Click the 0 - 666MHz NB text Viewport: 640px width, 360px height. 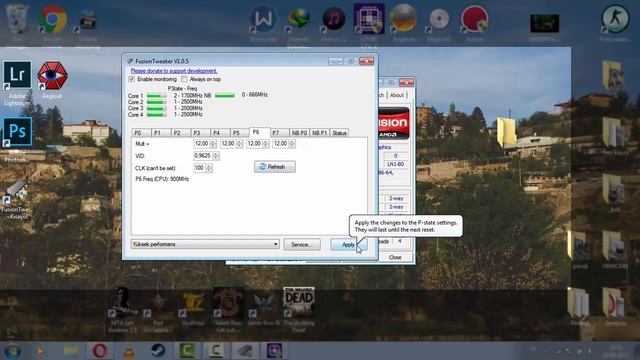255,95
